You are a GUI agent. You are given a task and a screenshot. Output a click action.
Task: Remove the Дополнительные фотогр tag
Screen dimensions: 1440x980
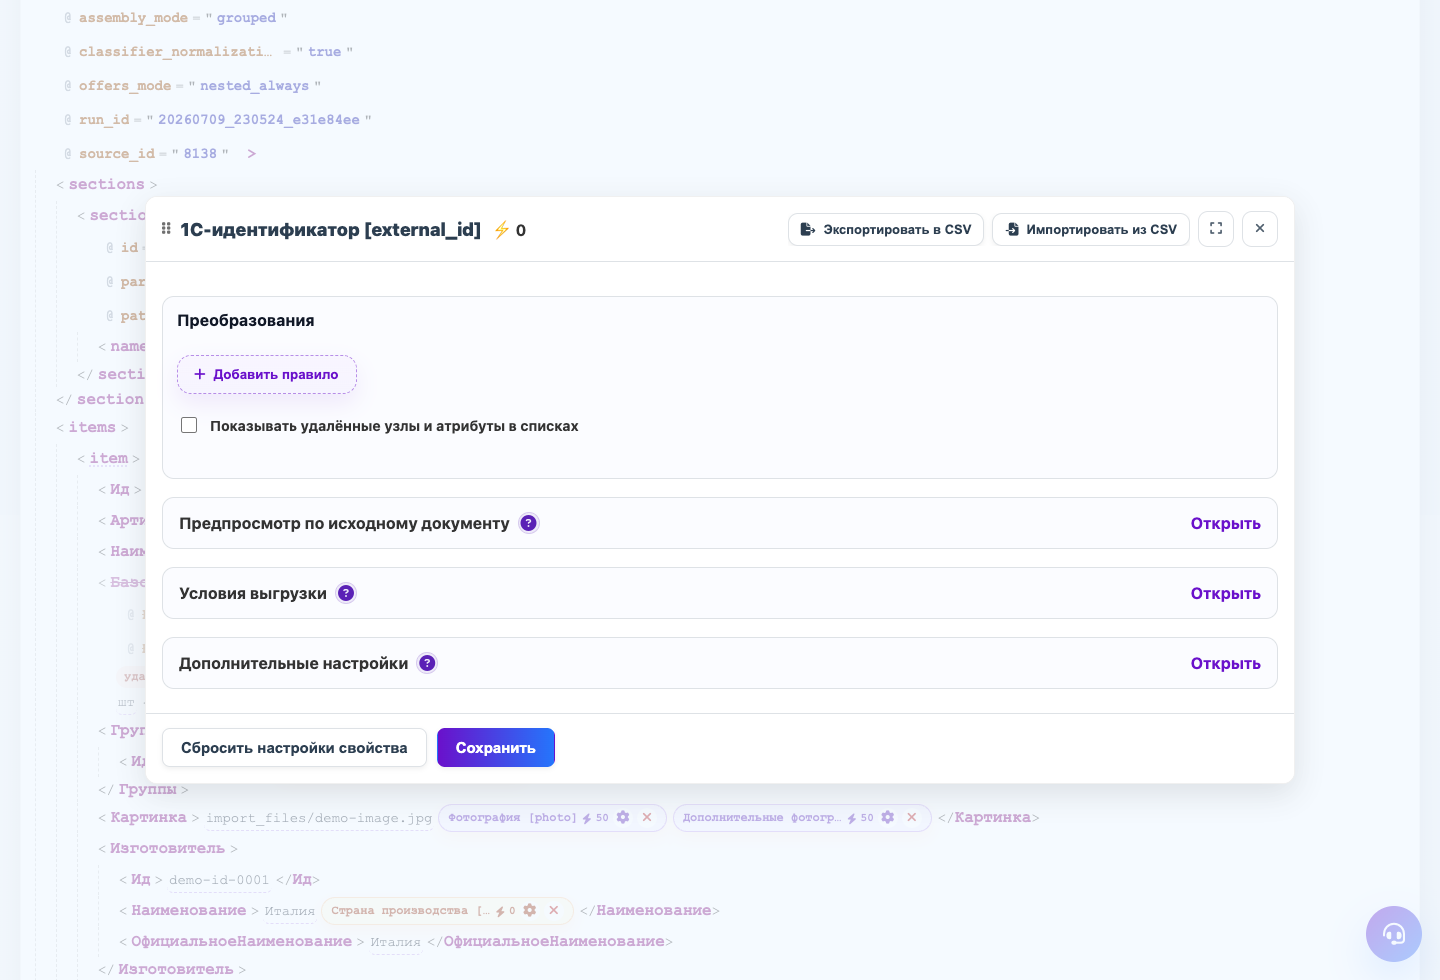pyautogui.click(x=912, y=817)
